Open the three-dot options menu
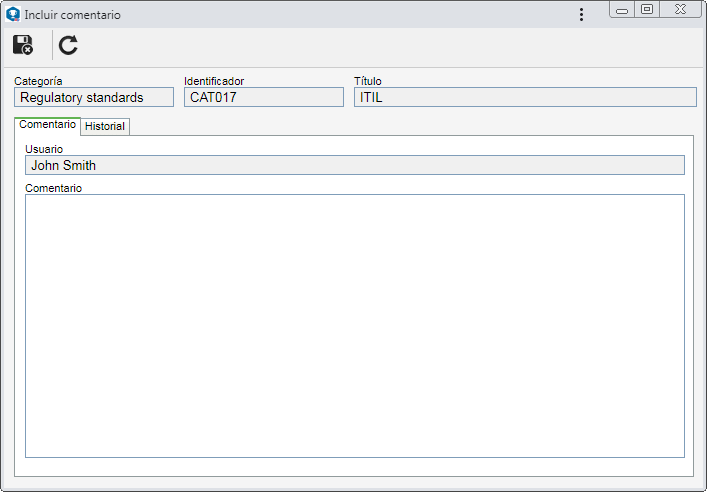 click(x=581, y=14)
